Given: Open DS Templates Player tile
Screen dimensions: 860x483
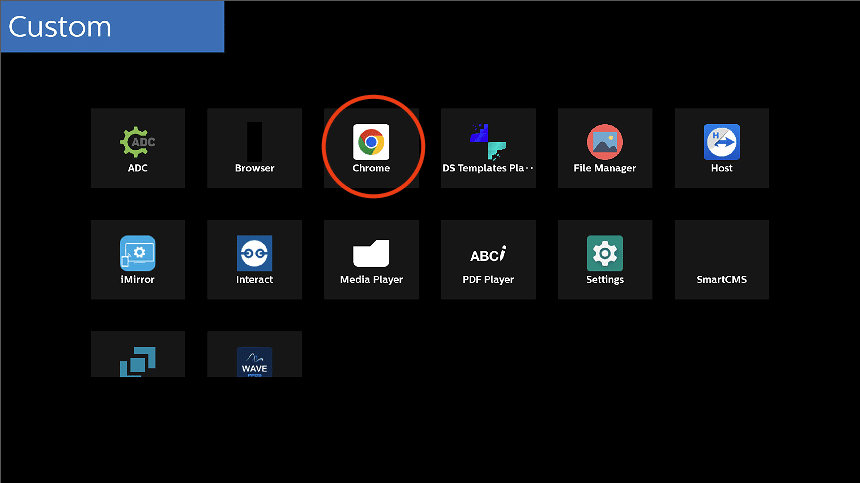Looking at the screenshot, I should pos(488,148).
